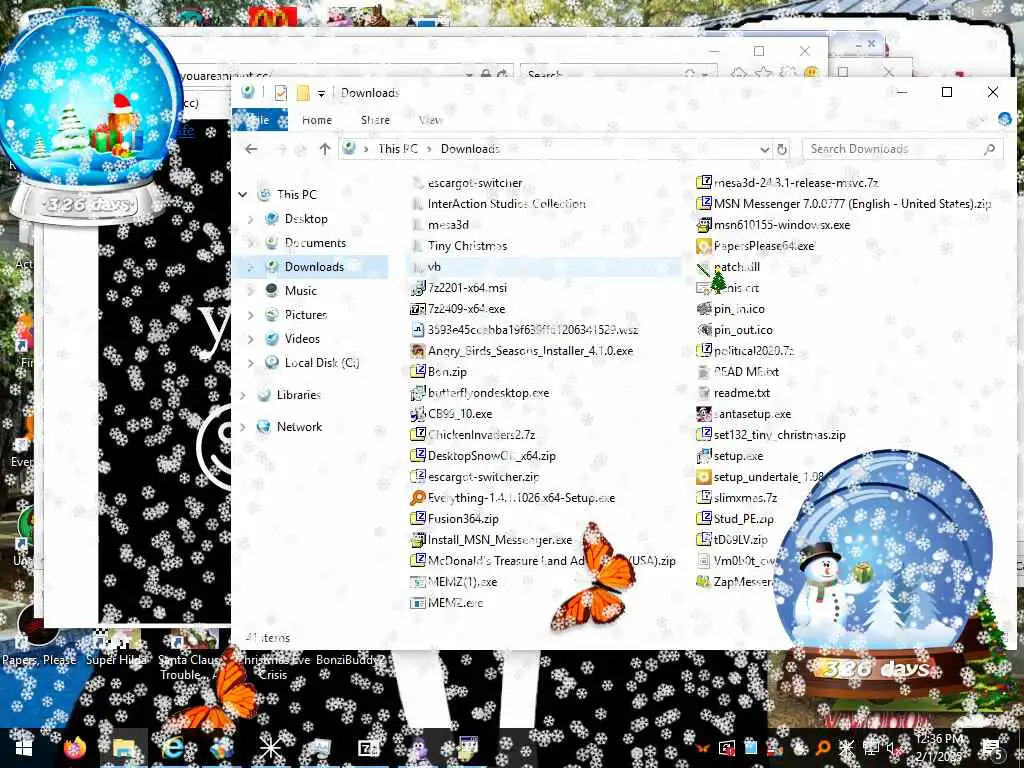Select Downloads in the navigation pane
The image size is (1024, 768).
(314, 266)
